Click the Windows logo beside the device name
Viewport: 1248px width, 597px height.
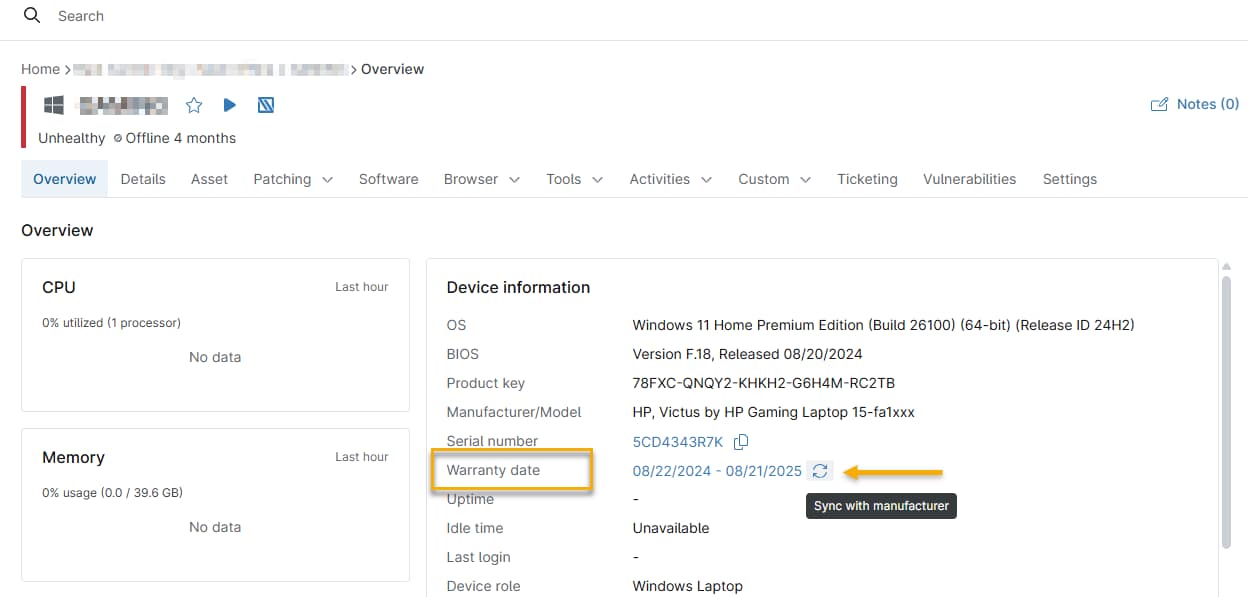click(52, 104)
